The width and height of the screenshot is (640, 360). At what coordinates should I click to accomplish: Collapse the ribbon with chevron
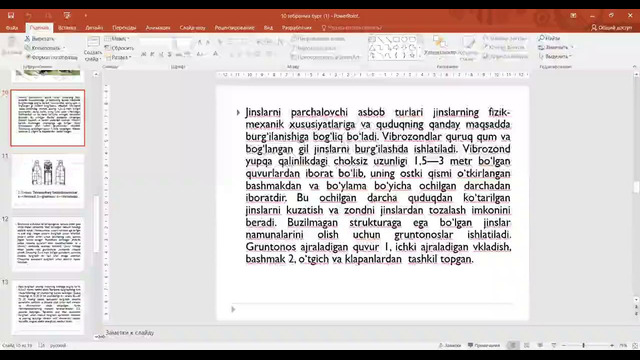(635, 66)
